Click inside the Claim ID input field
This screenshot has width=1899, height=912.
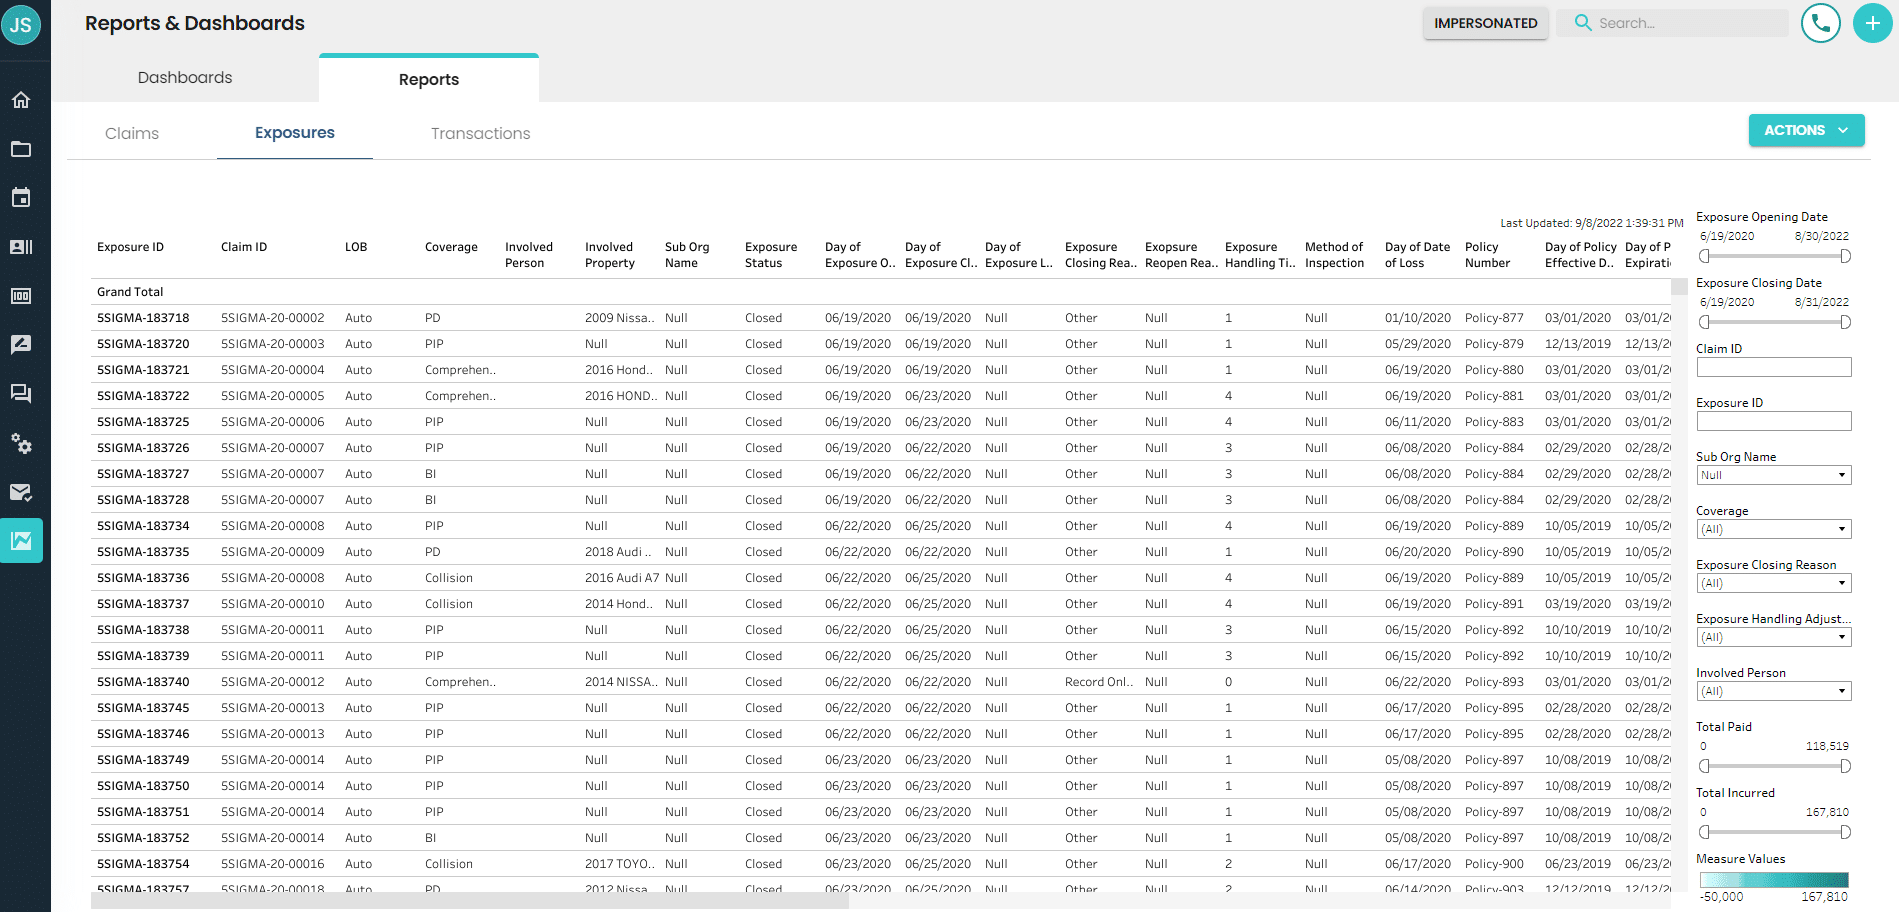[x=1773, y=367]
